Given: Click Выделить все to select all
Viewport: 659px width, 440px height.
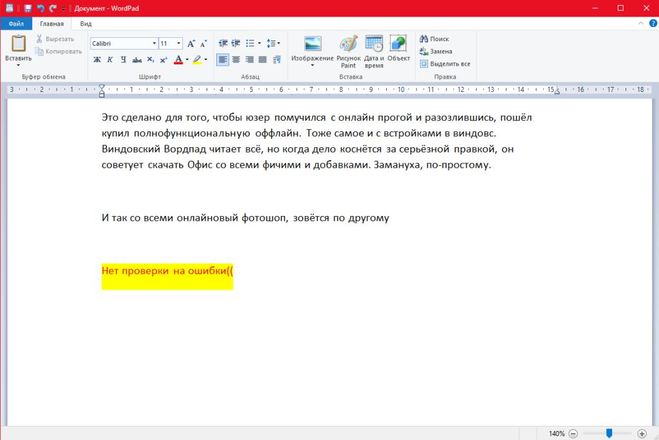Looking at the screenshot, I should click(x=444, y=63).
